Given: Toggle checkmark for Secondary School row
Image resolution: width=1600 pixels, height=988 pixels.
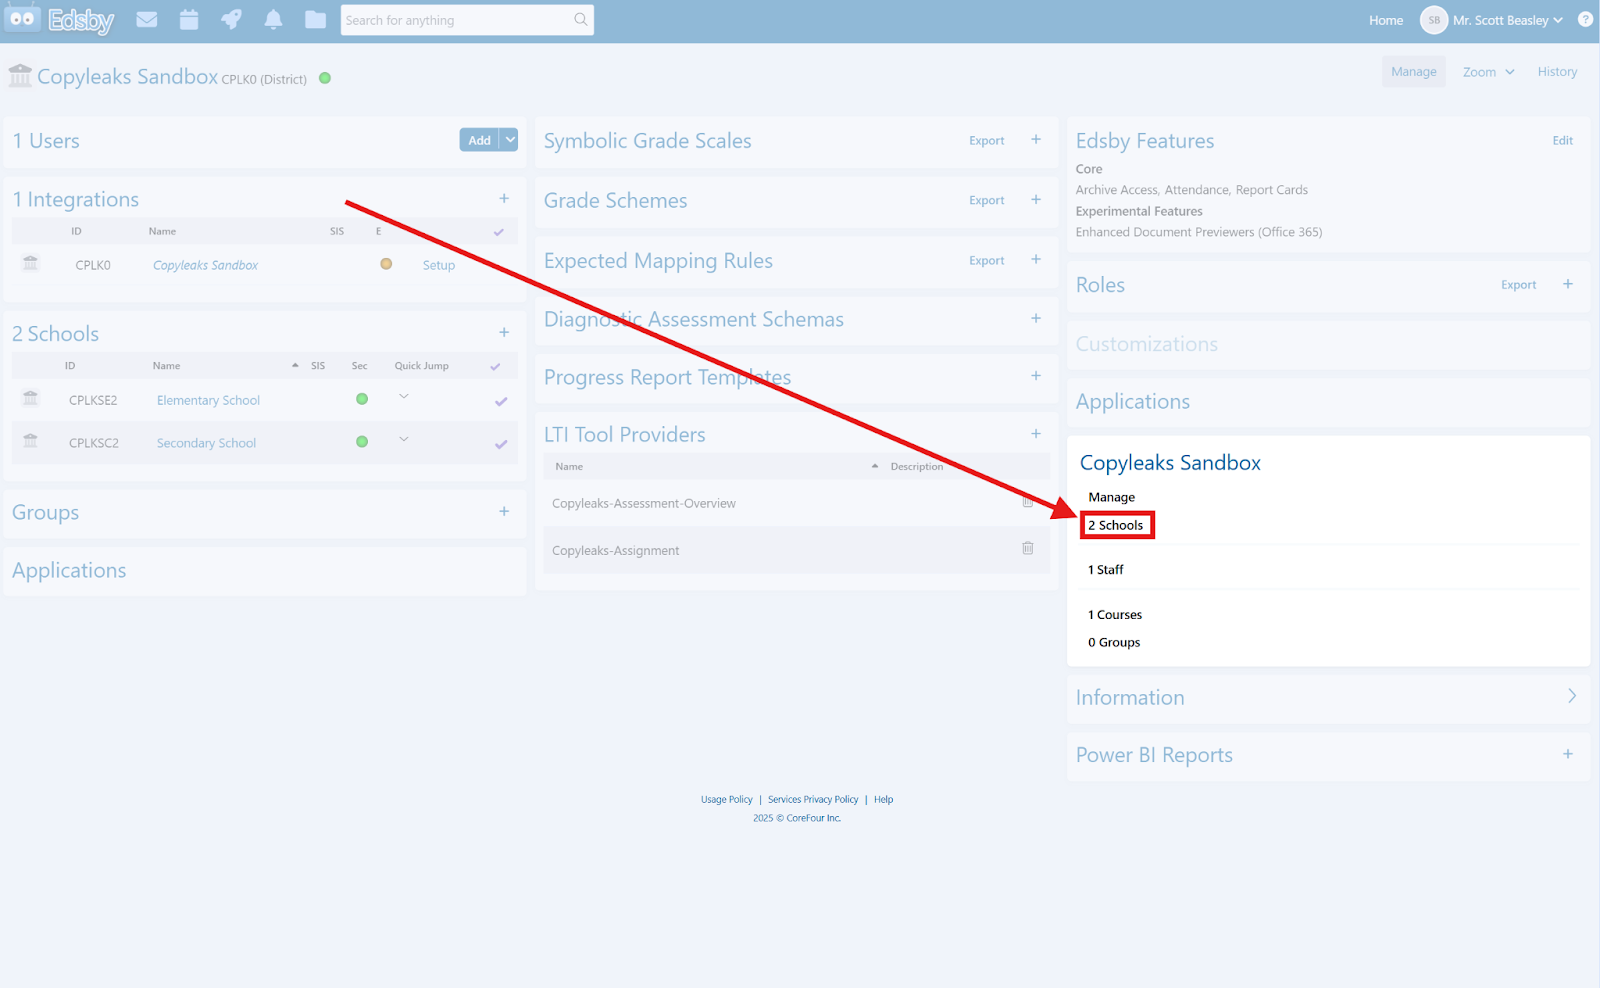Looking at the screenshot, I should pyautogui.click(x=501, y=444).
